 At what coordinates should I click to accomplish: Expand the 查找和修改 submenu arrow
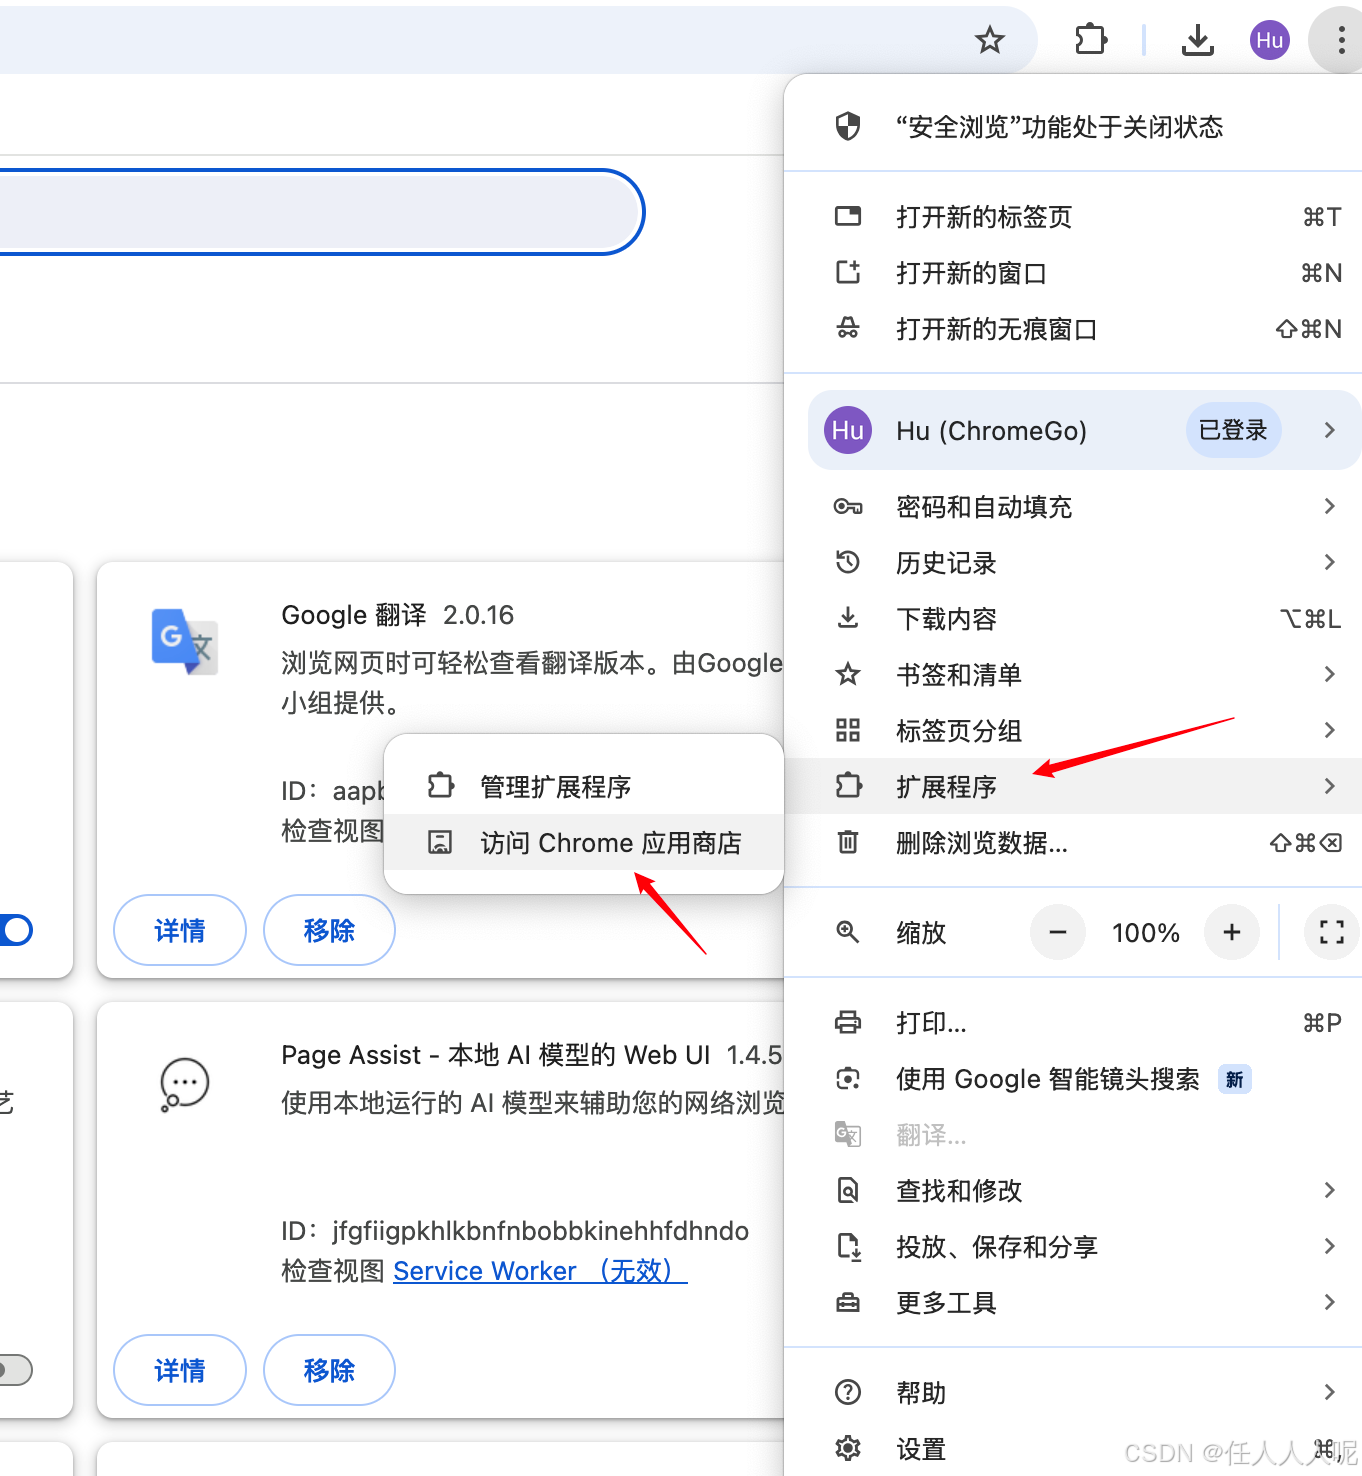click(1329, 1190)
